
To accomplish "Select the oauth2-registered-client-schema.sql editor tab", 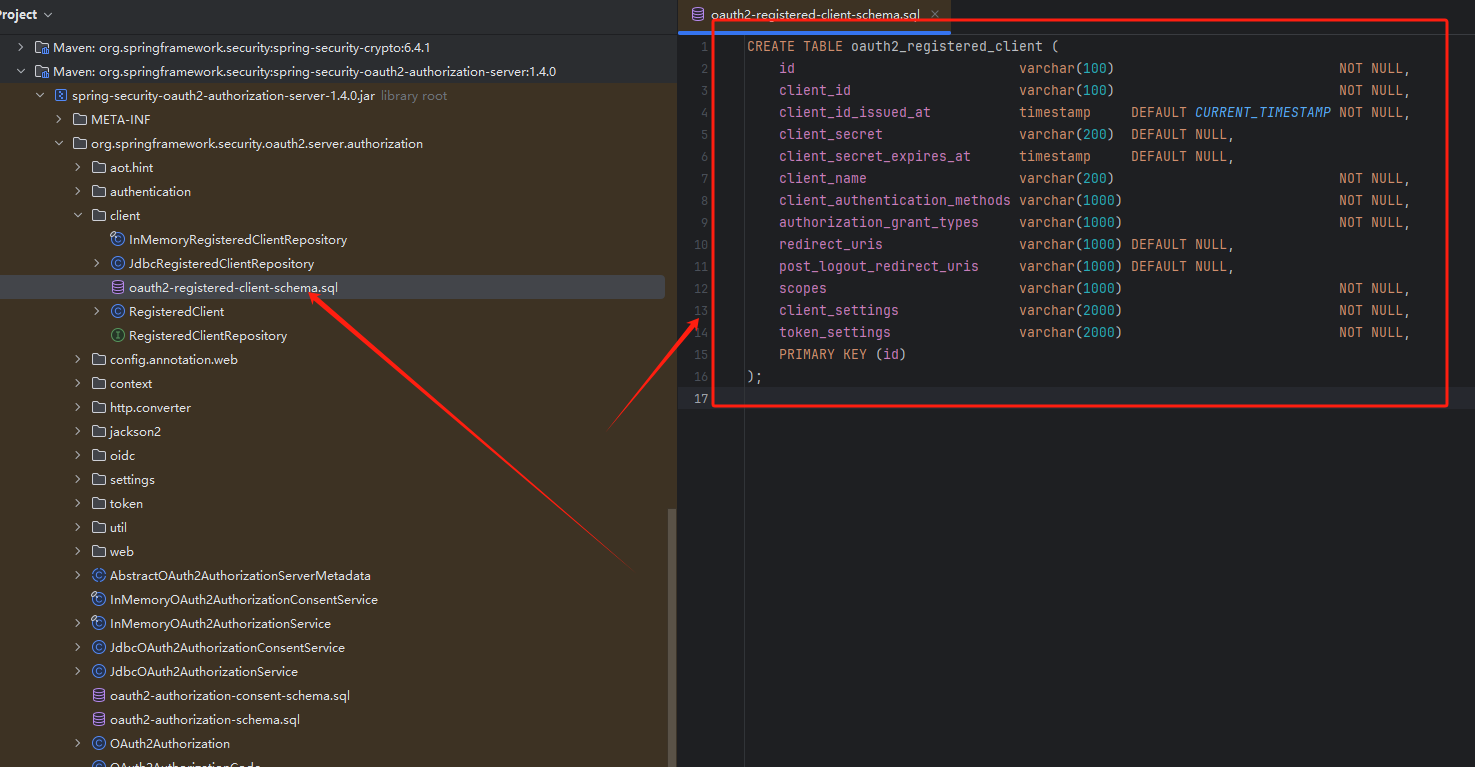I will click(814, 15).
